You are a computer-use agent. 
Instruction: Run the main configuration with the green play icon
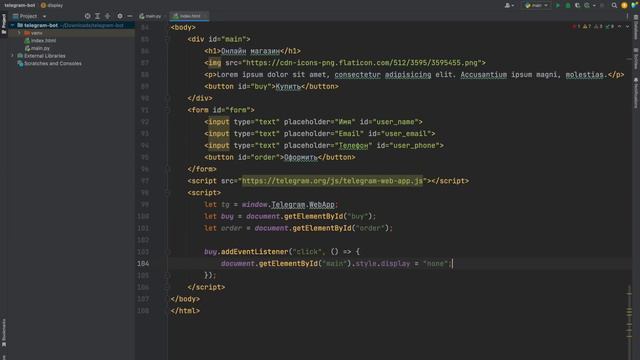point(558,5)
